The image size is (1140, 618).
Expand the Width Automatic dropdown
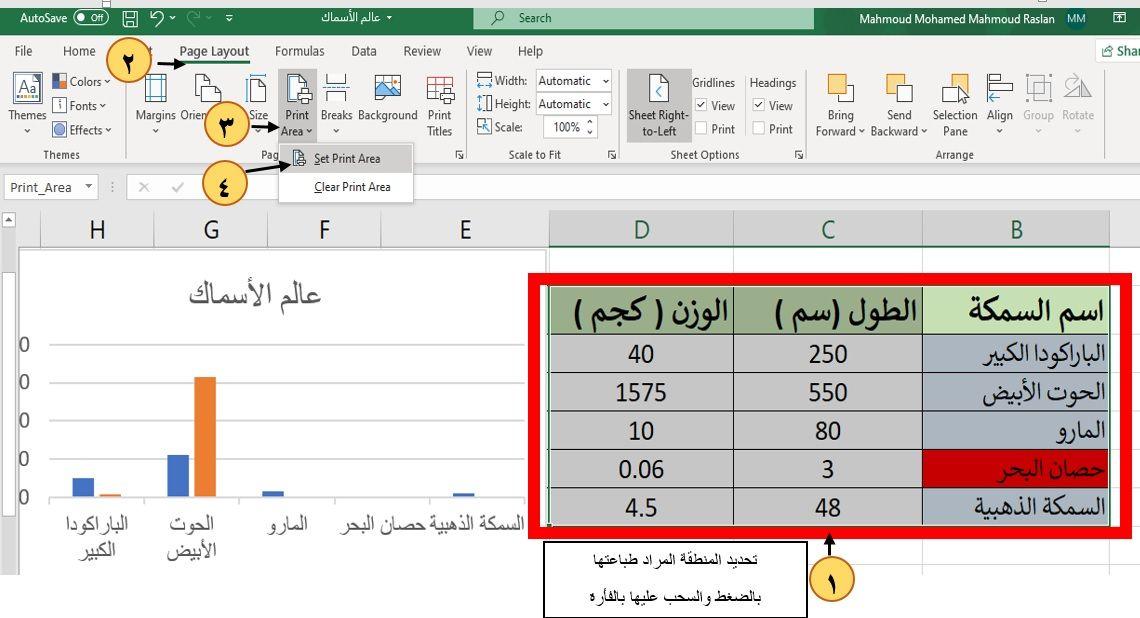click(x=604, y=81)
